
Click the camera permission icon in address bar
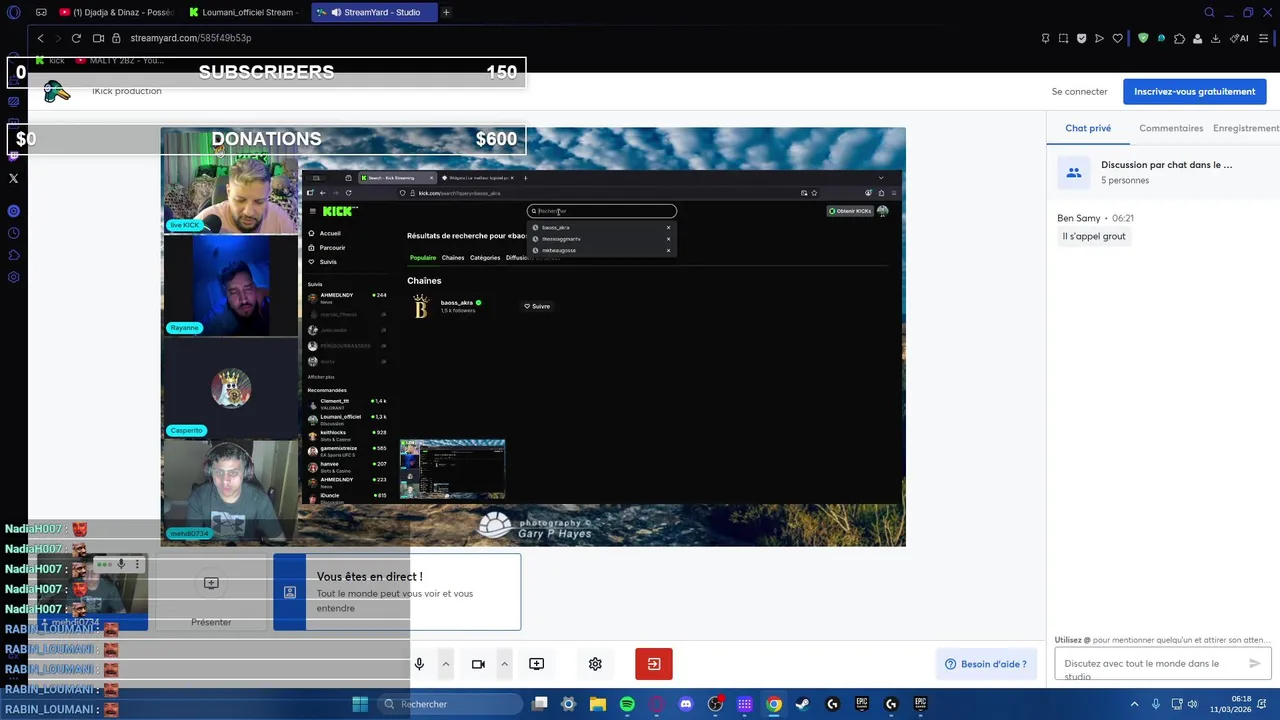pyautogui.click(x=98, y=38)
